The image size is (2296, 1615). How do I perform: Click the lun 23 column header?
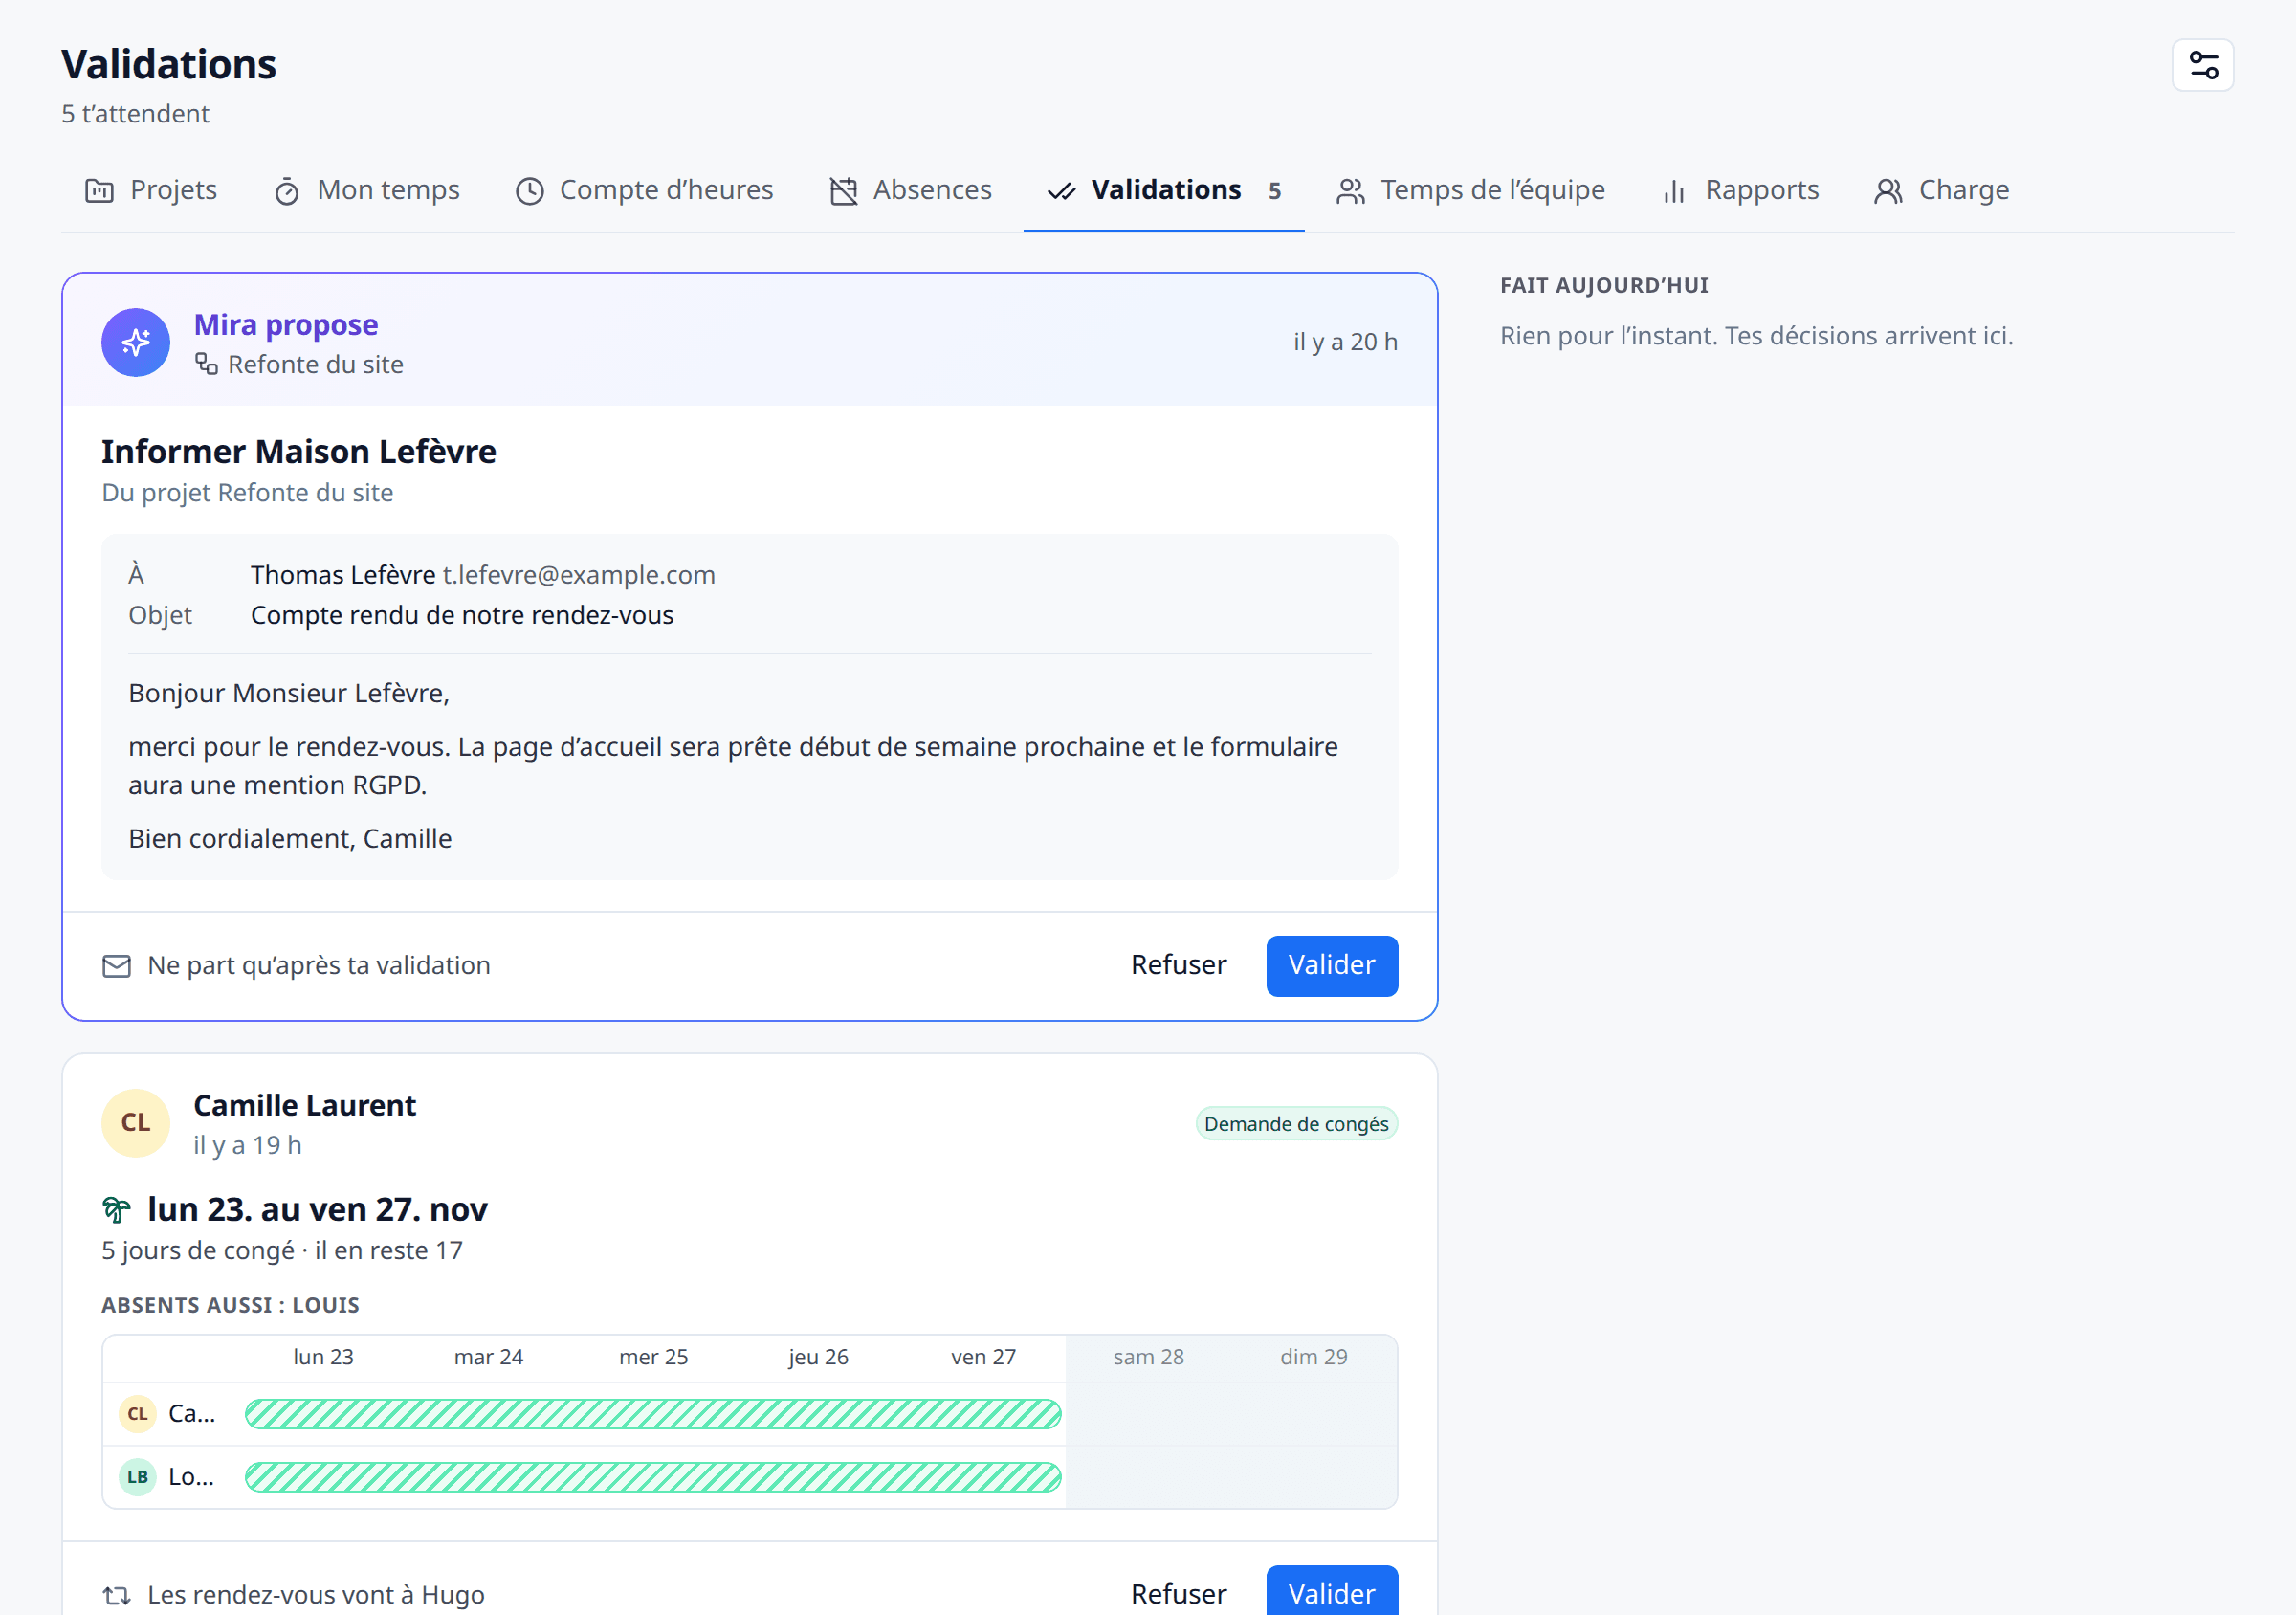coord(323,1357)
